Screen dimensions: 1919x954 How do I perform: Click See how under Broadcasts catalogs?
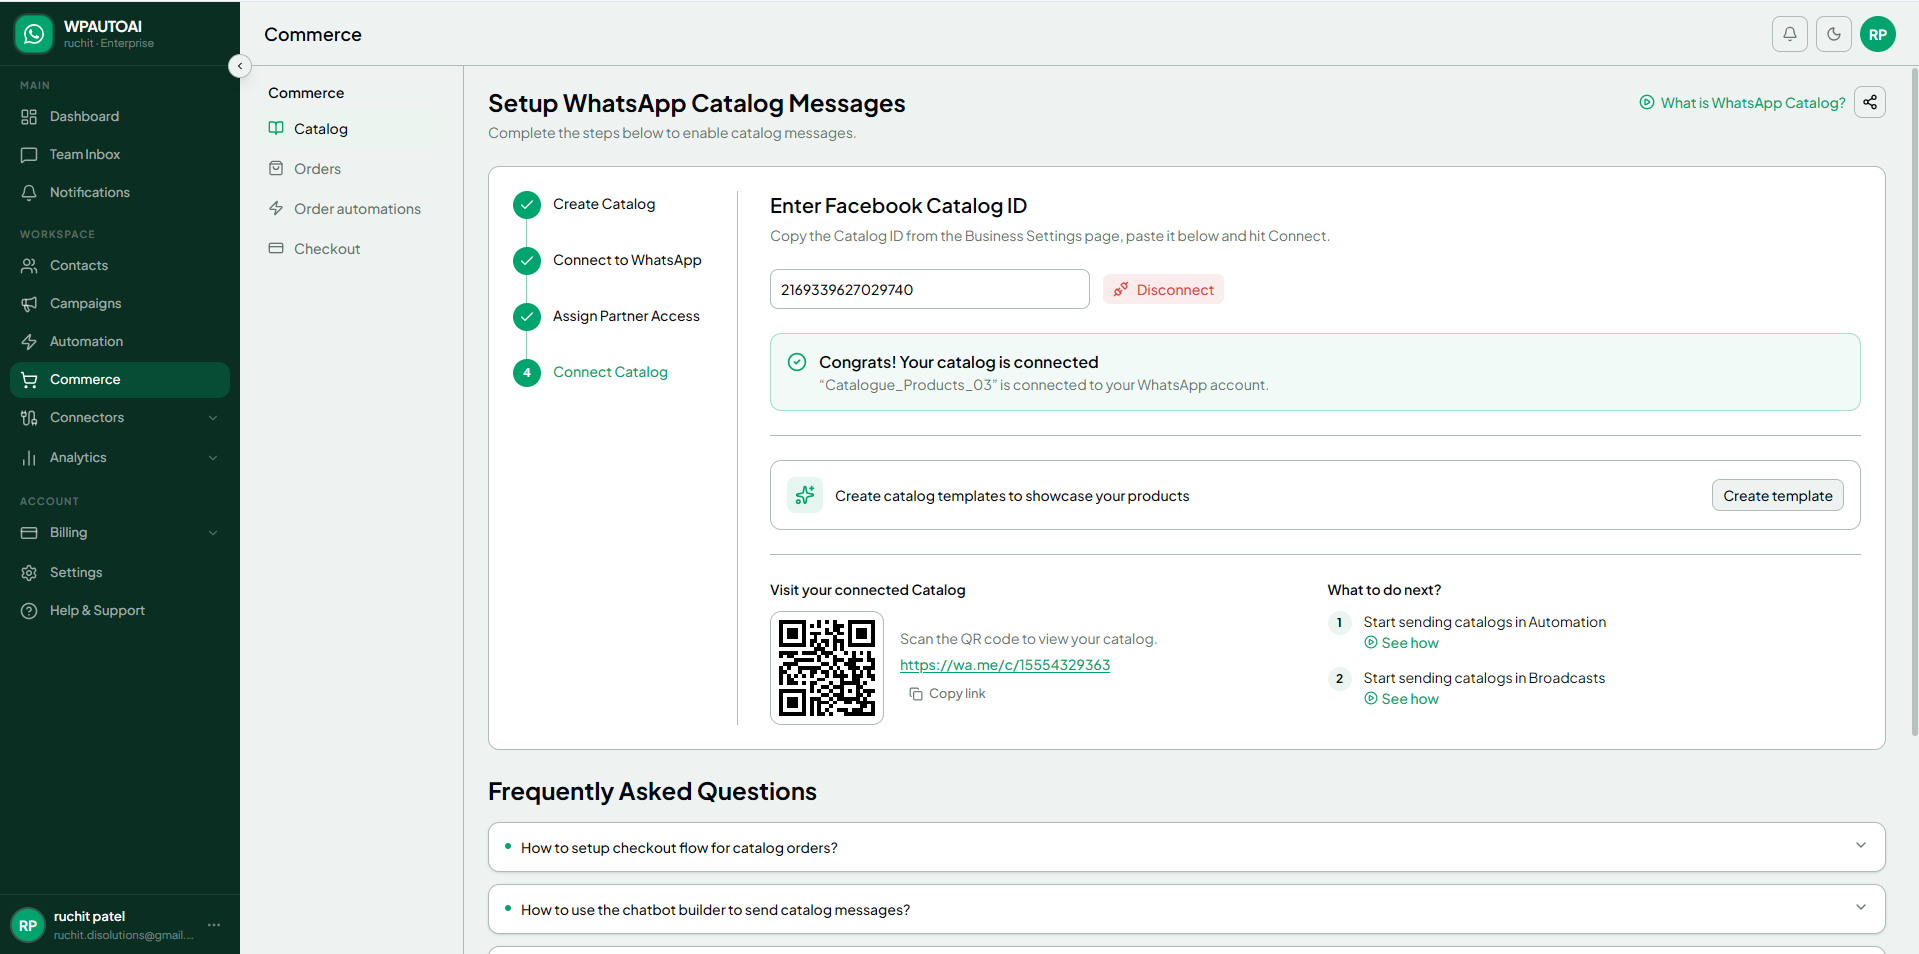1402,699
